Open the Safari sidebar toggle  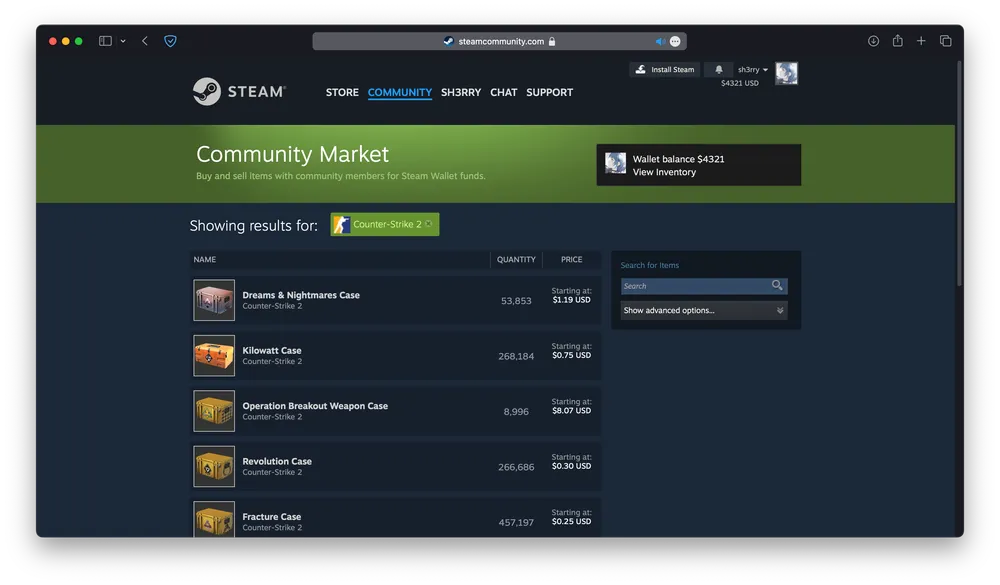105,41
